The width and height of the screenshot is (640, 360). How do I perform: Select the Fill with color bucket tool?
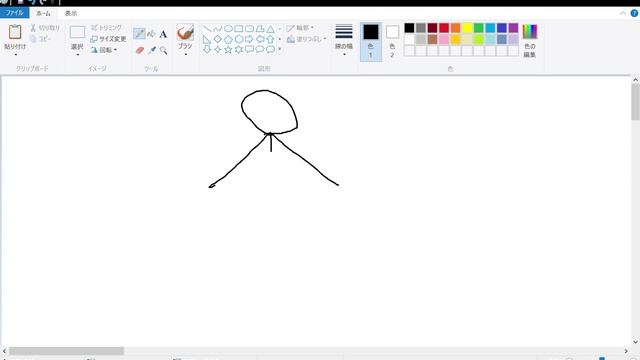point(151,34)
